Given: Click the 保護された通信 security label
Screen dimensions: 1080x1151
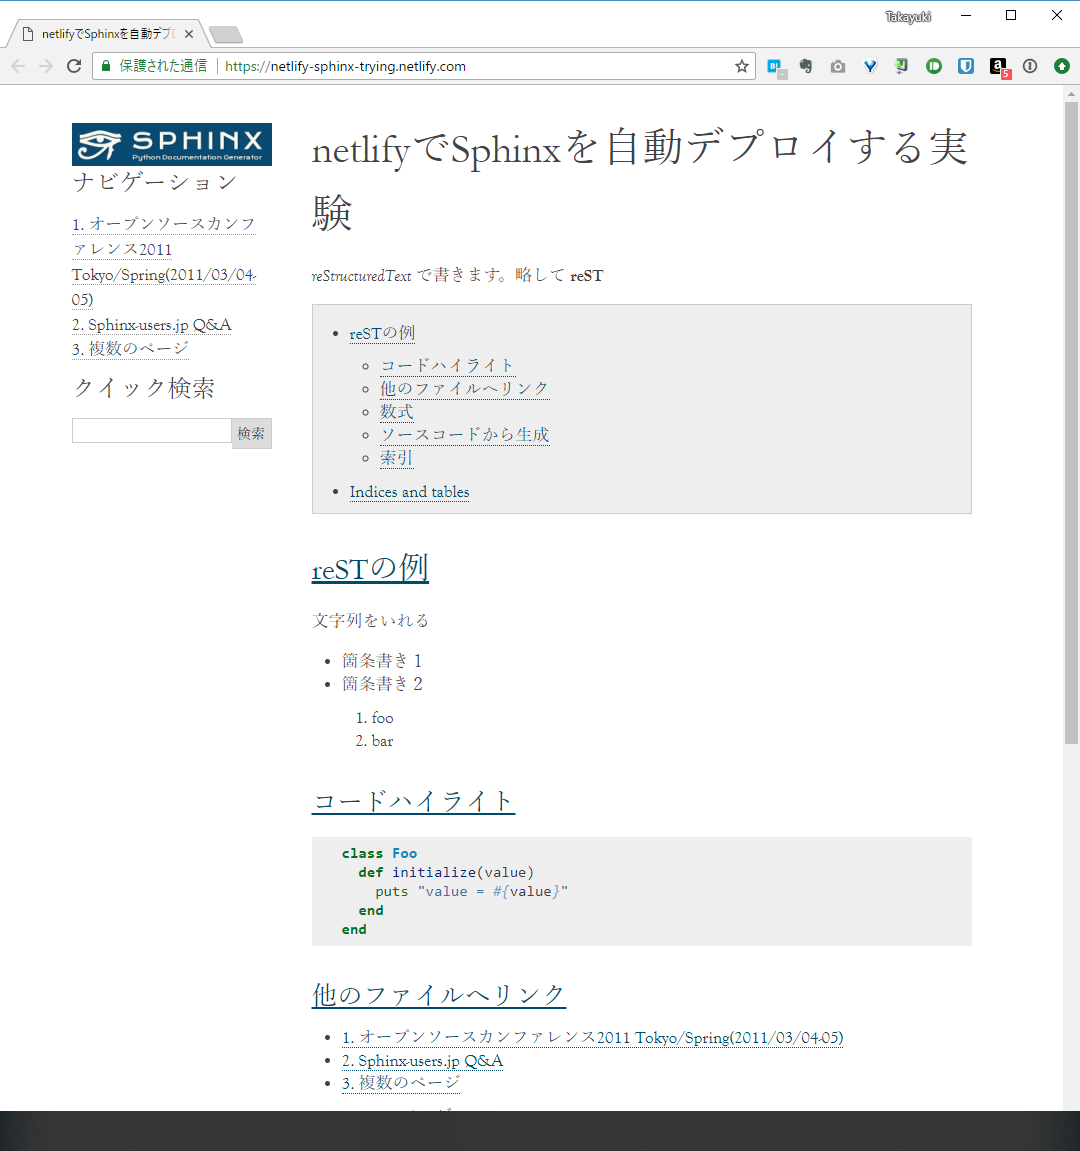Looking at the screenshot, I should pyautogui.click(x=163, y=66).
